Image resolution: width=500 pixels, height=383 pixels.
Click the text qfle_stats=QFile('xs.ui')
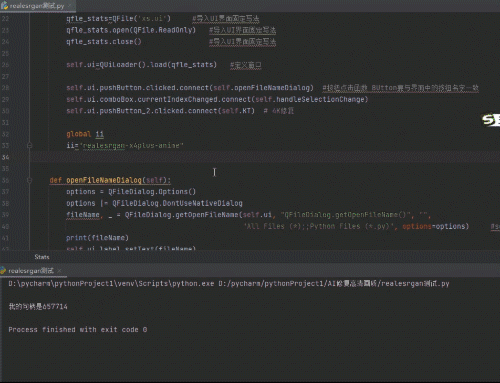coord(118,18)
